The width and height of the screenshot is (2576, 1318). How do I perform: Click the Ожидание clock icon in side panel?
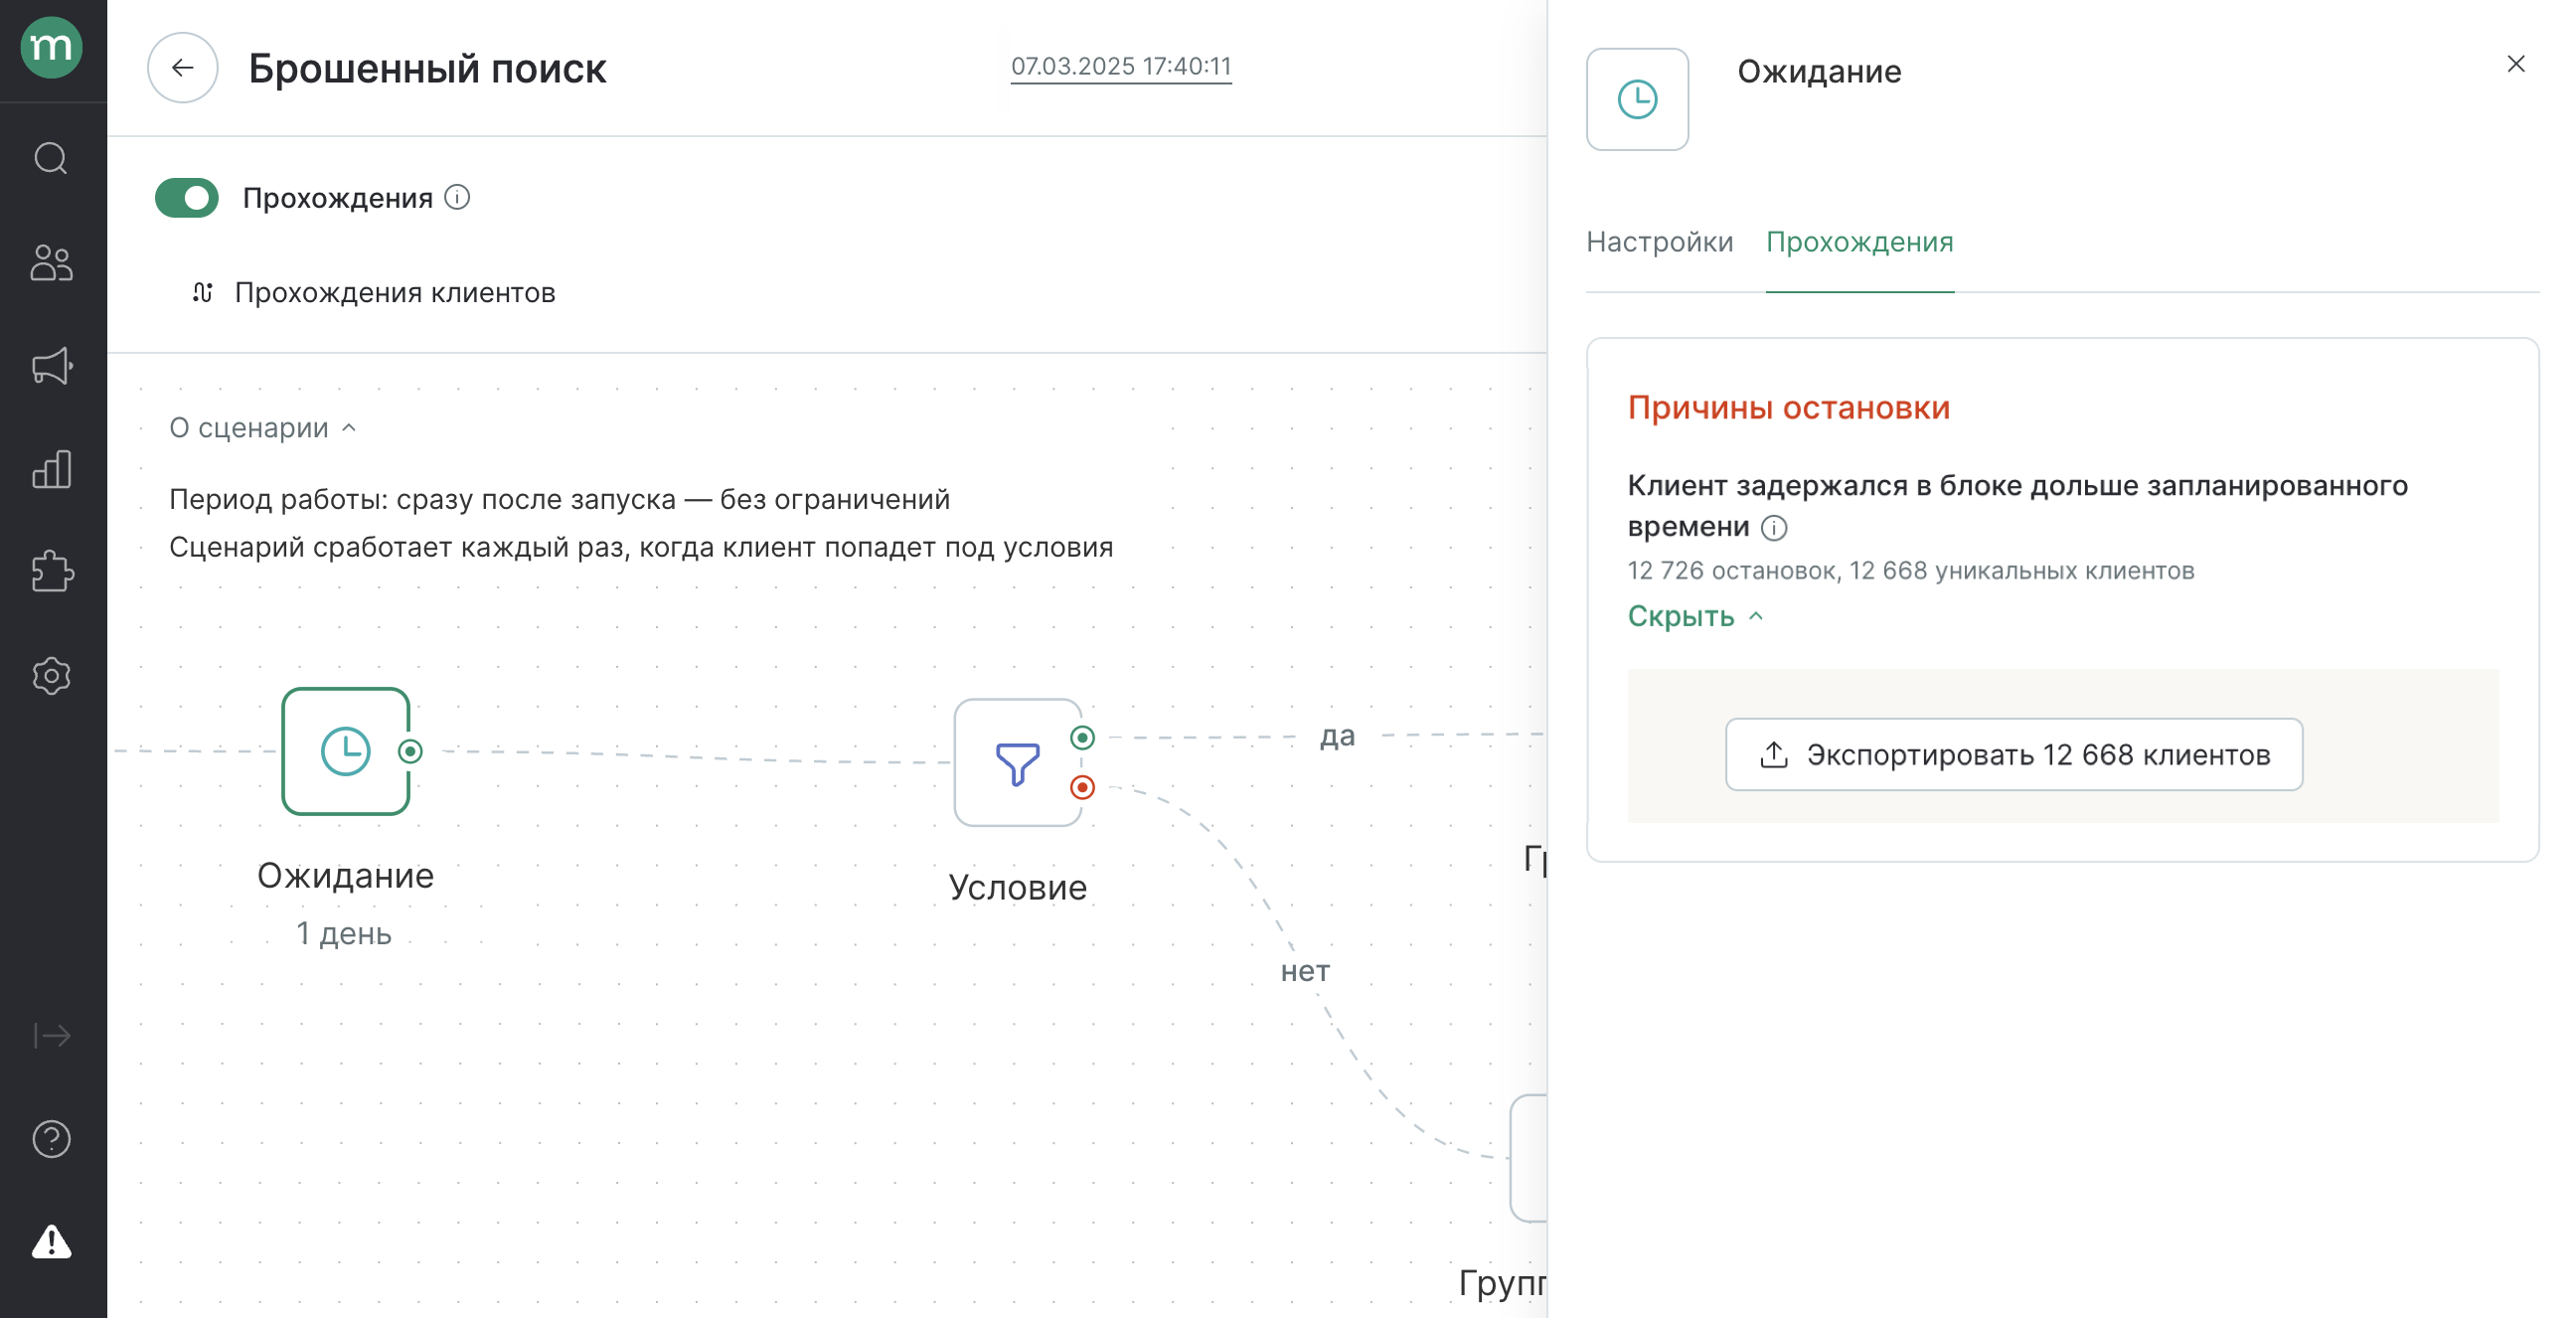[x=1638, y=100]
